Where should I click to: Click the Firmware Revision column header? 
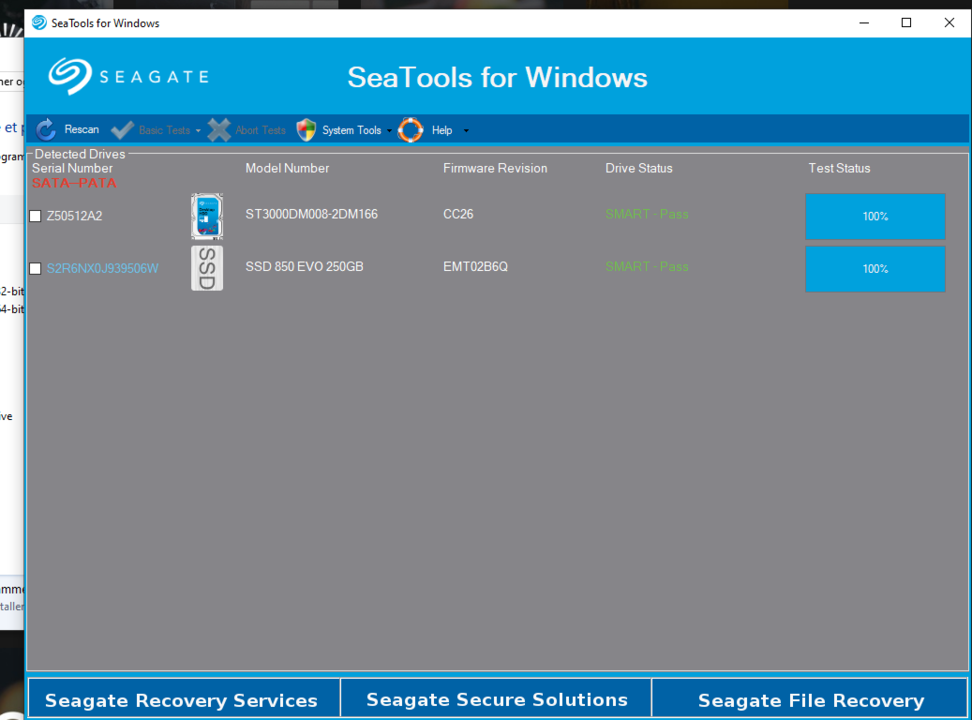[495, 168]
